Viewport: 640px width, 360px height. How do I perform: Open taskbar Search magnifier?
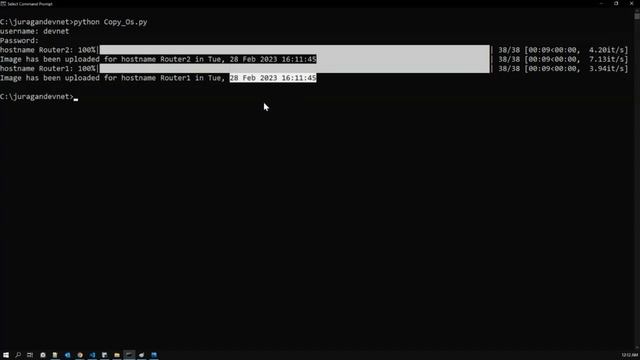[x=18, y=355]
